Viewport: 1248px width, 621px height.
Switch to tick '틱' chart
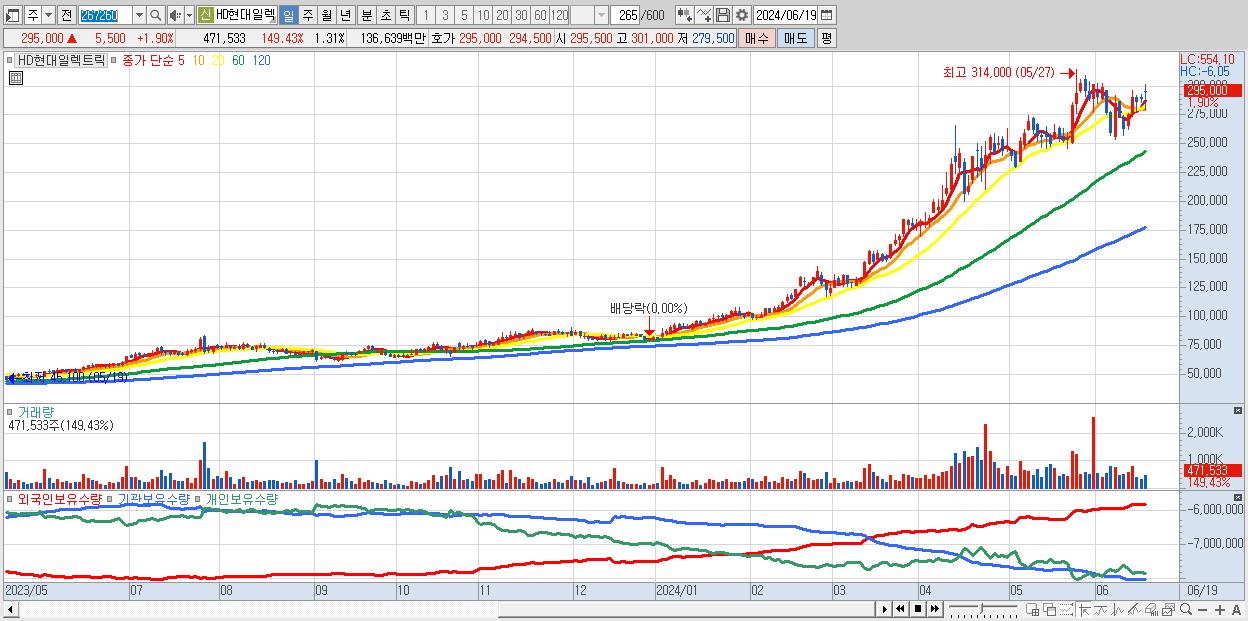(403, 15)
